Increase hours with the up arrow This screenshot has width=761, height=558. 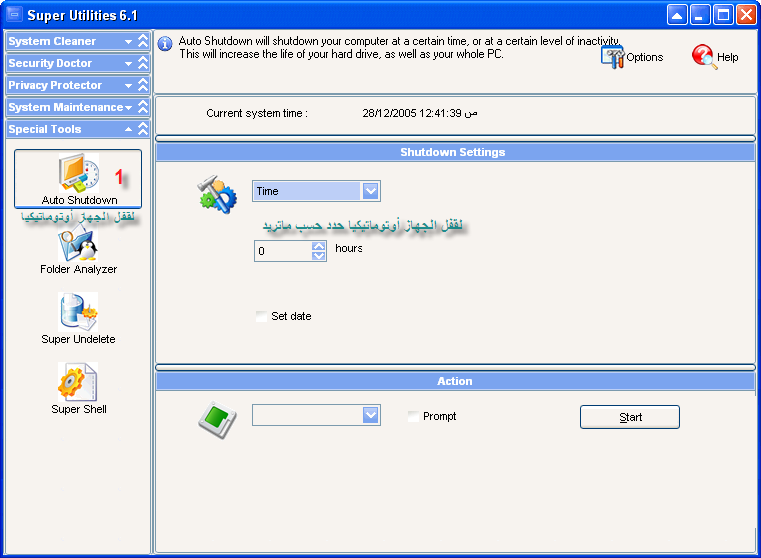point(318,246)
